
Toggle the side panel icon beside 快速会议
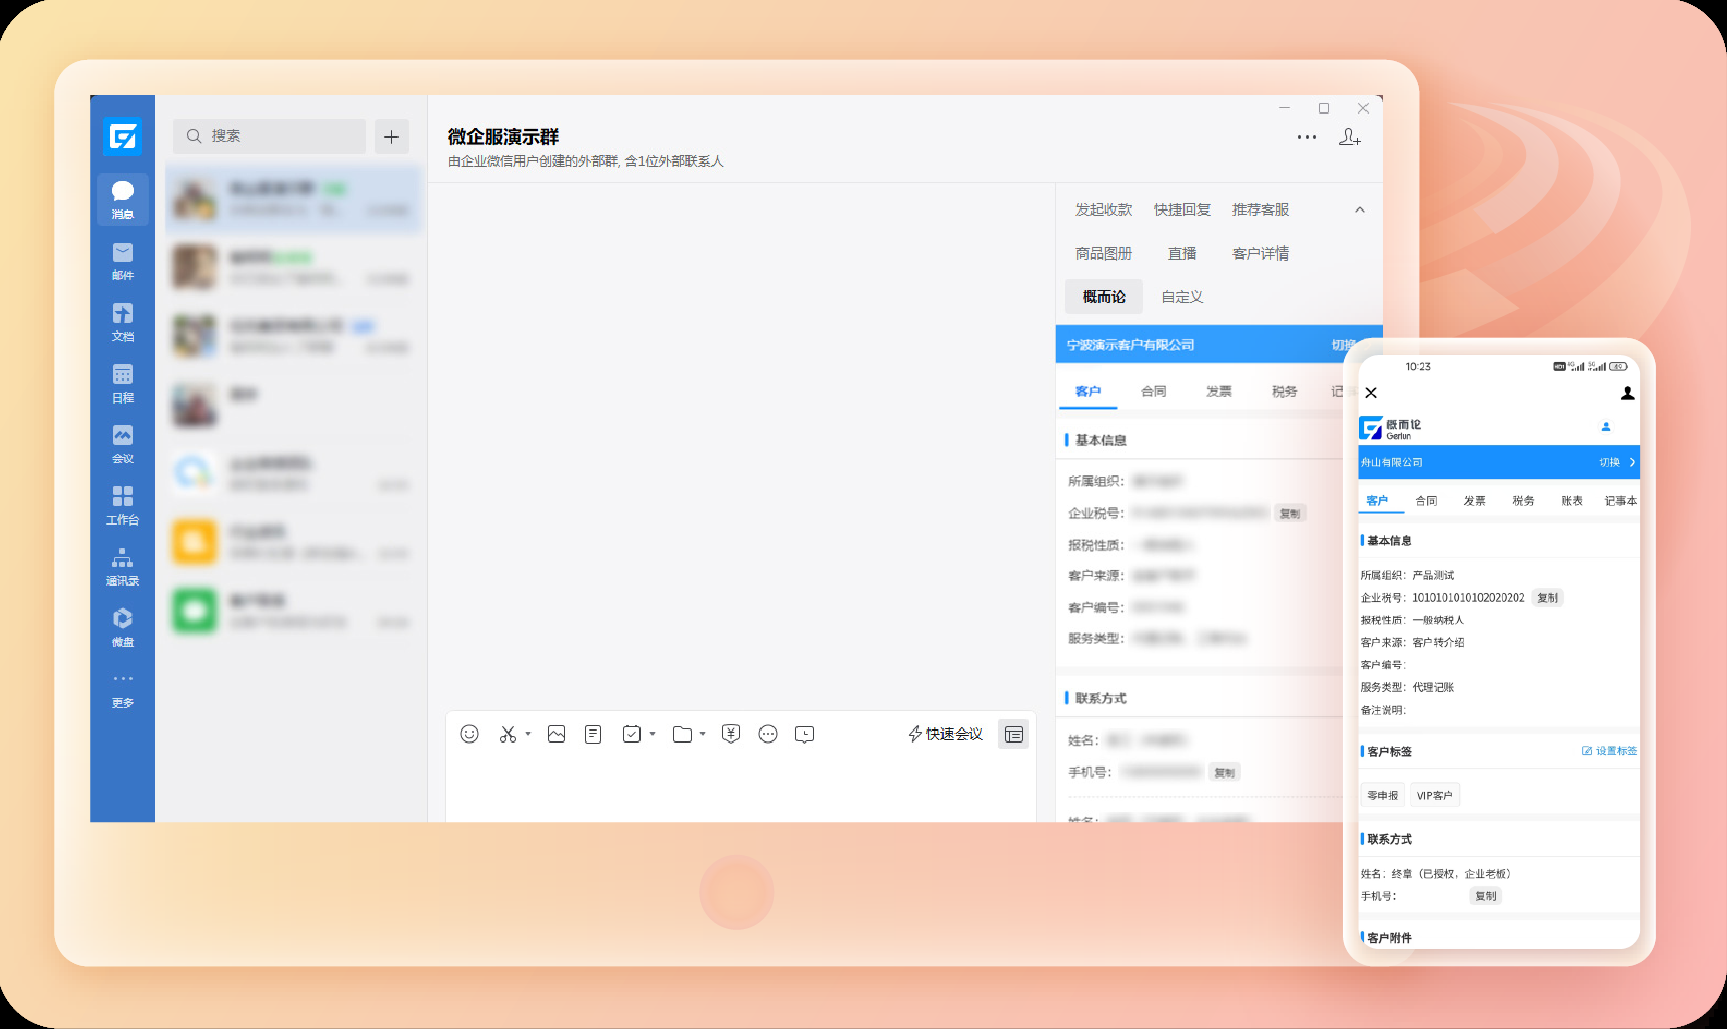(x=1013, y=734)
